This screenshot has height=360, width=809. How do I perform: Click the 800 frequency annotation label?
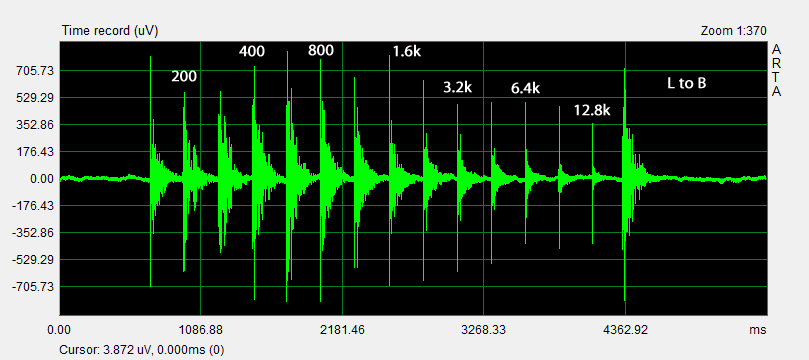pyautogui.click(x=321, y=51)
